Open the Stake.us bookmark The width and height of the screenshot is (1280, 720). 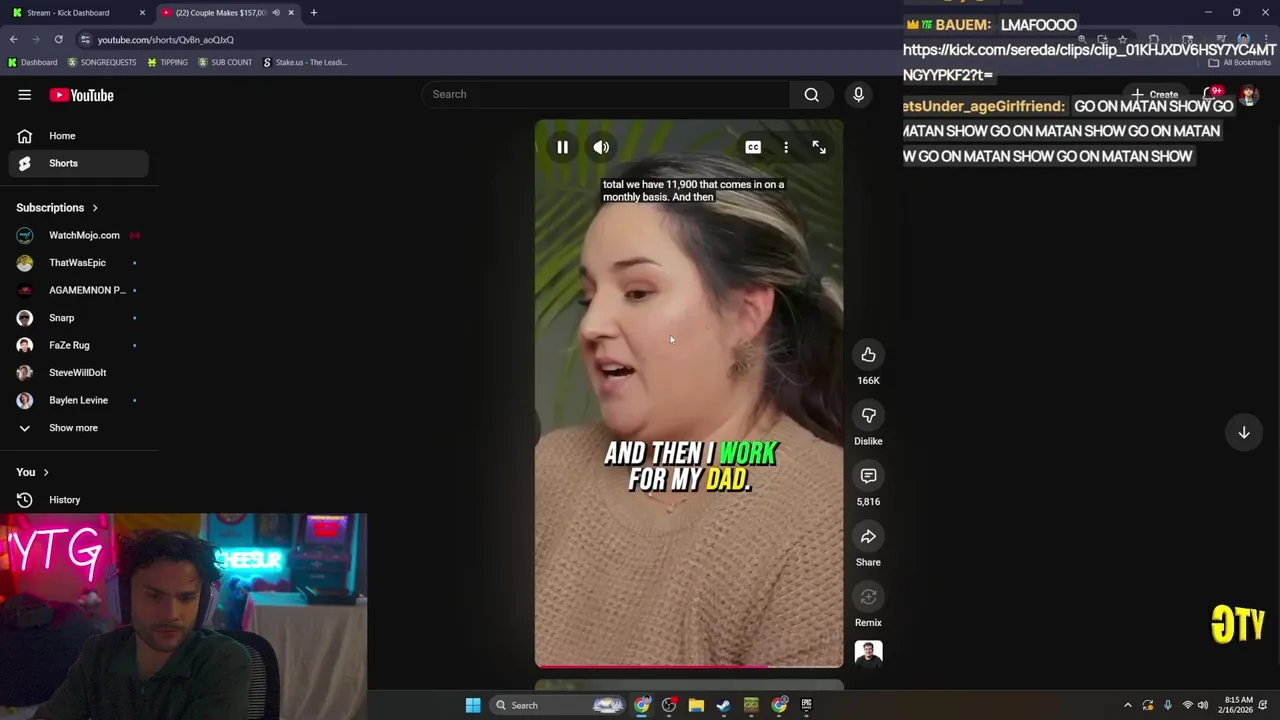click(305, 62)
